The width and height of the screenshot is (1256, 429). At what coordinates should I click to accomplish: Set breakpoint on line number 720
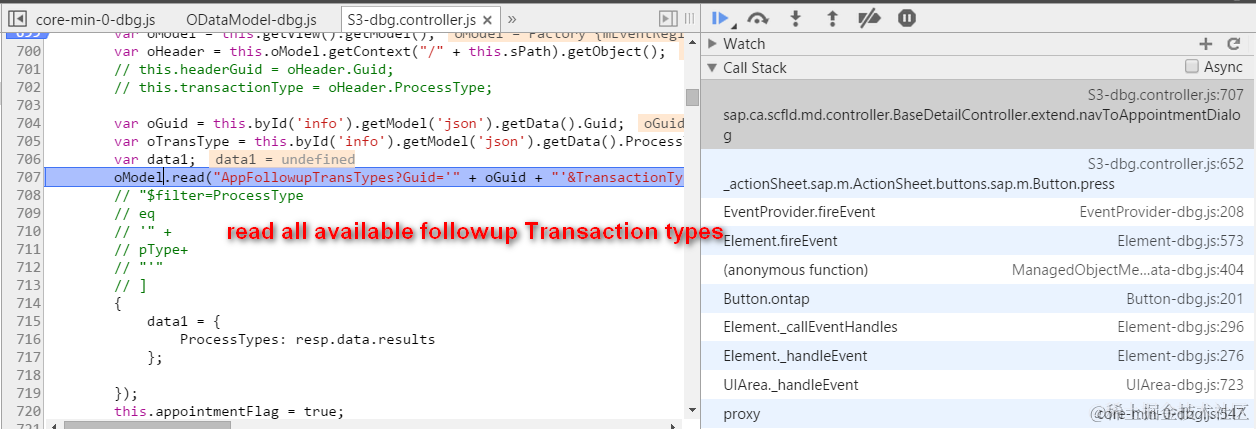click(x=27, y=411)
